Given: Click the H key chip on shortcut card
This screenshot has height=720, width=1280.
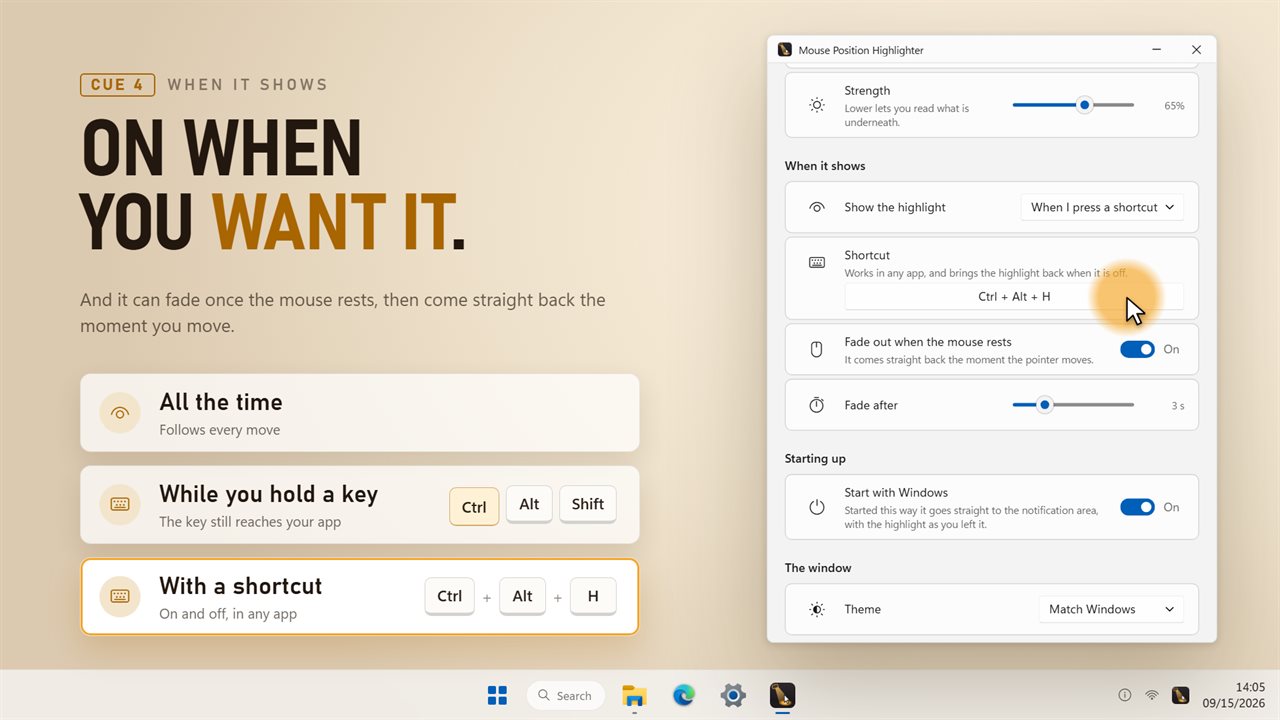Looking at the screenshot, I should [593, 597].
